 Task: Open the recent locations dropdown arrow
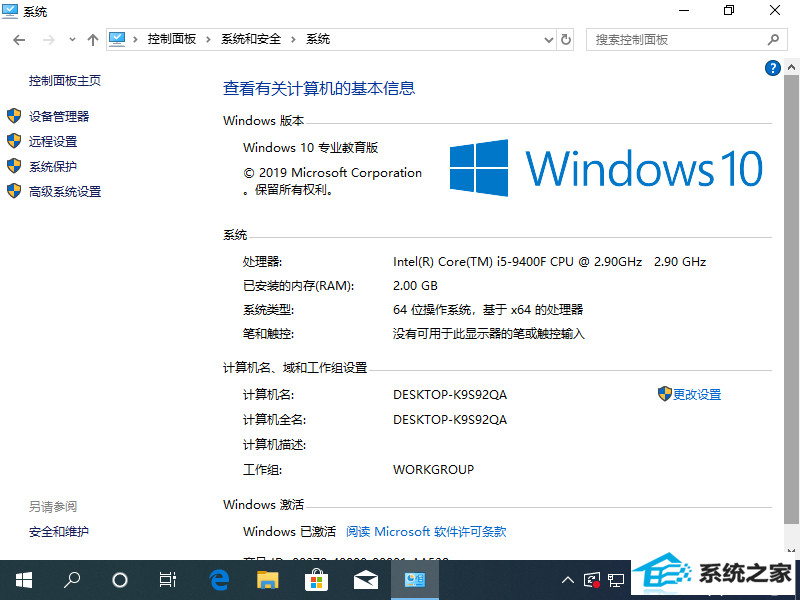[x=72, y=40]
